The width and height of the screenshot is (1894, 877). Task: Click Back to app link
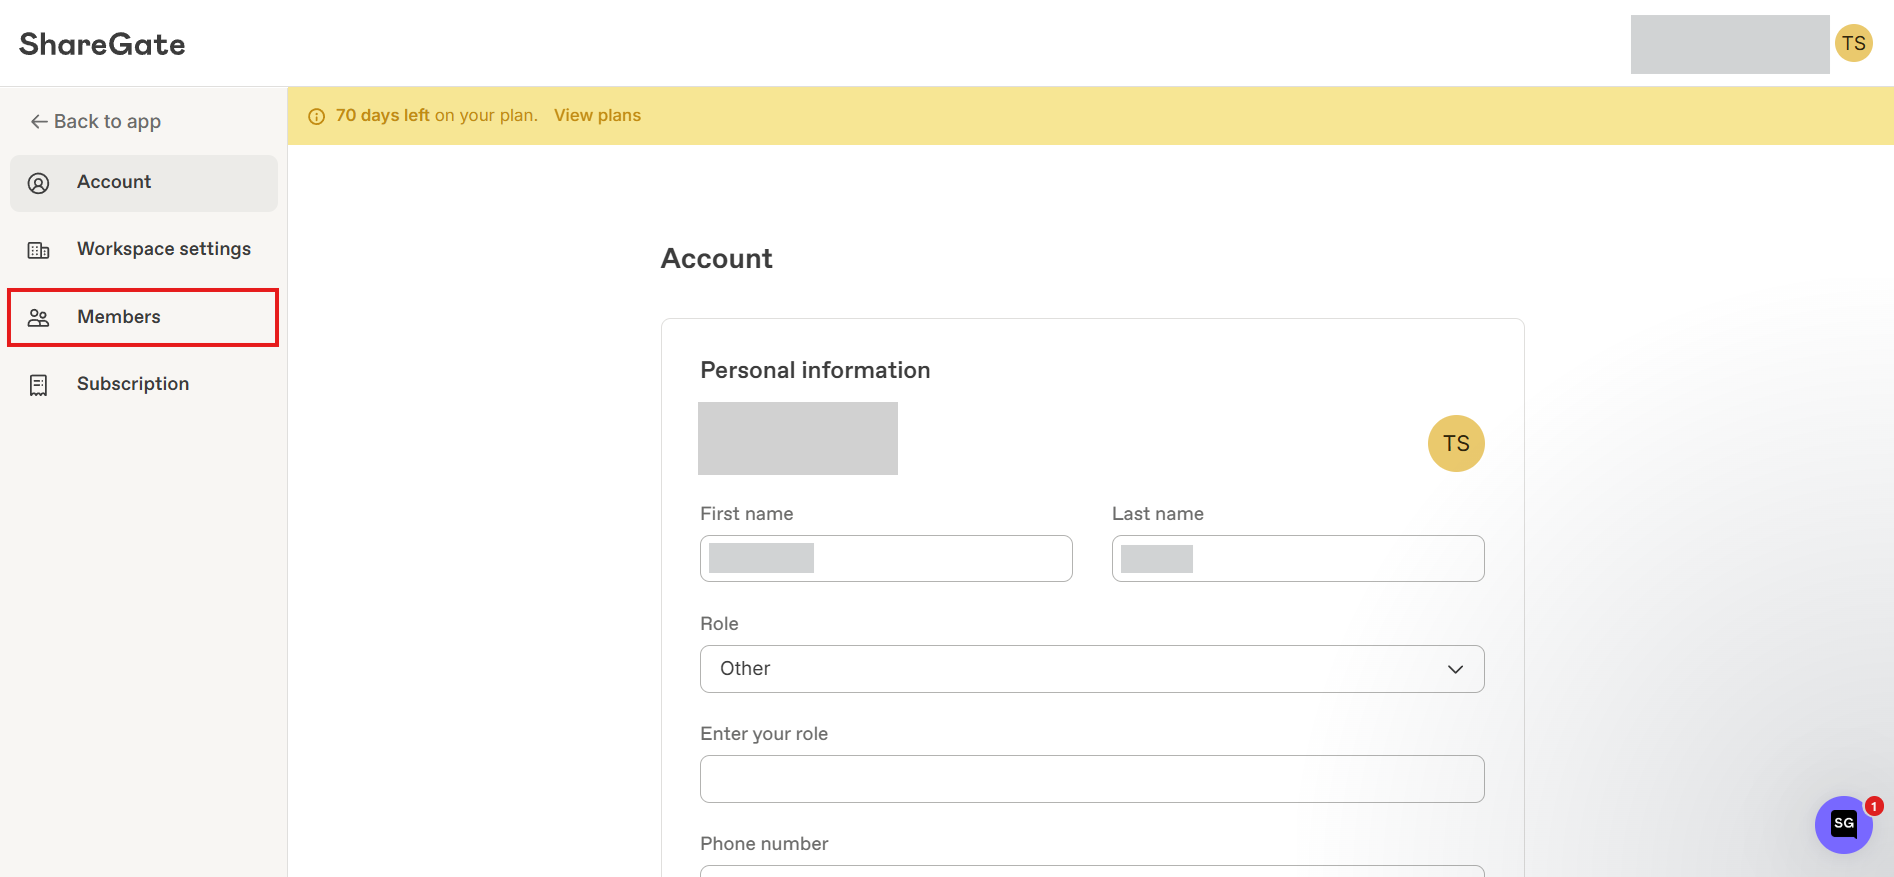tap(107, 122)
